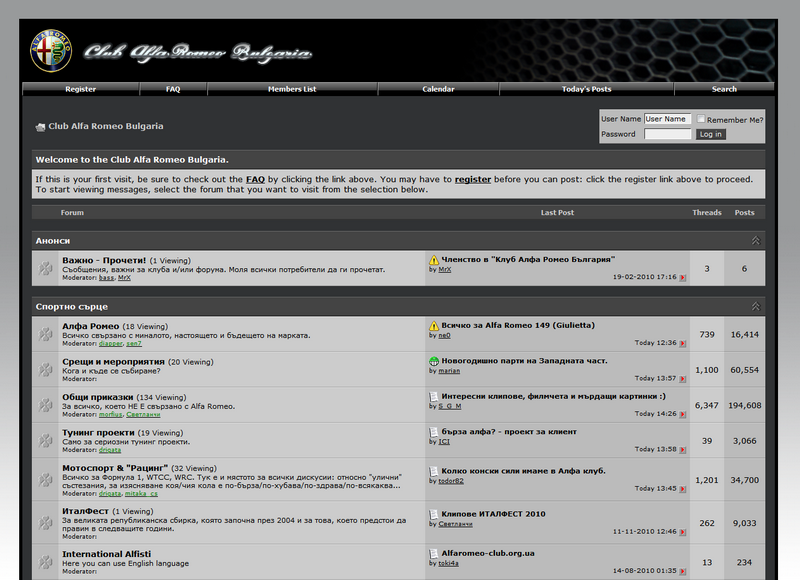This screenshot has height=580, width=800.
Task: Click the Alfa Romeo logo badge
Action: click(x=51, y=51)
